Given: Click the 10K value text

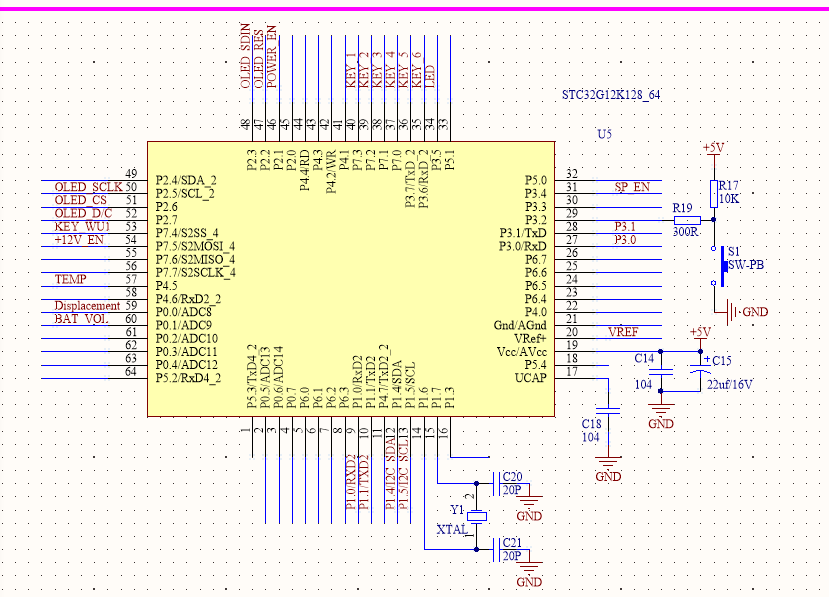Looking at the screenshot, I should pyautogui.click(x=729, y=199).
